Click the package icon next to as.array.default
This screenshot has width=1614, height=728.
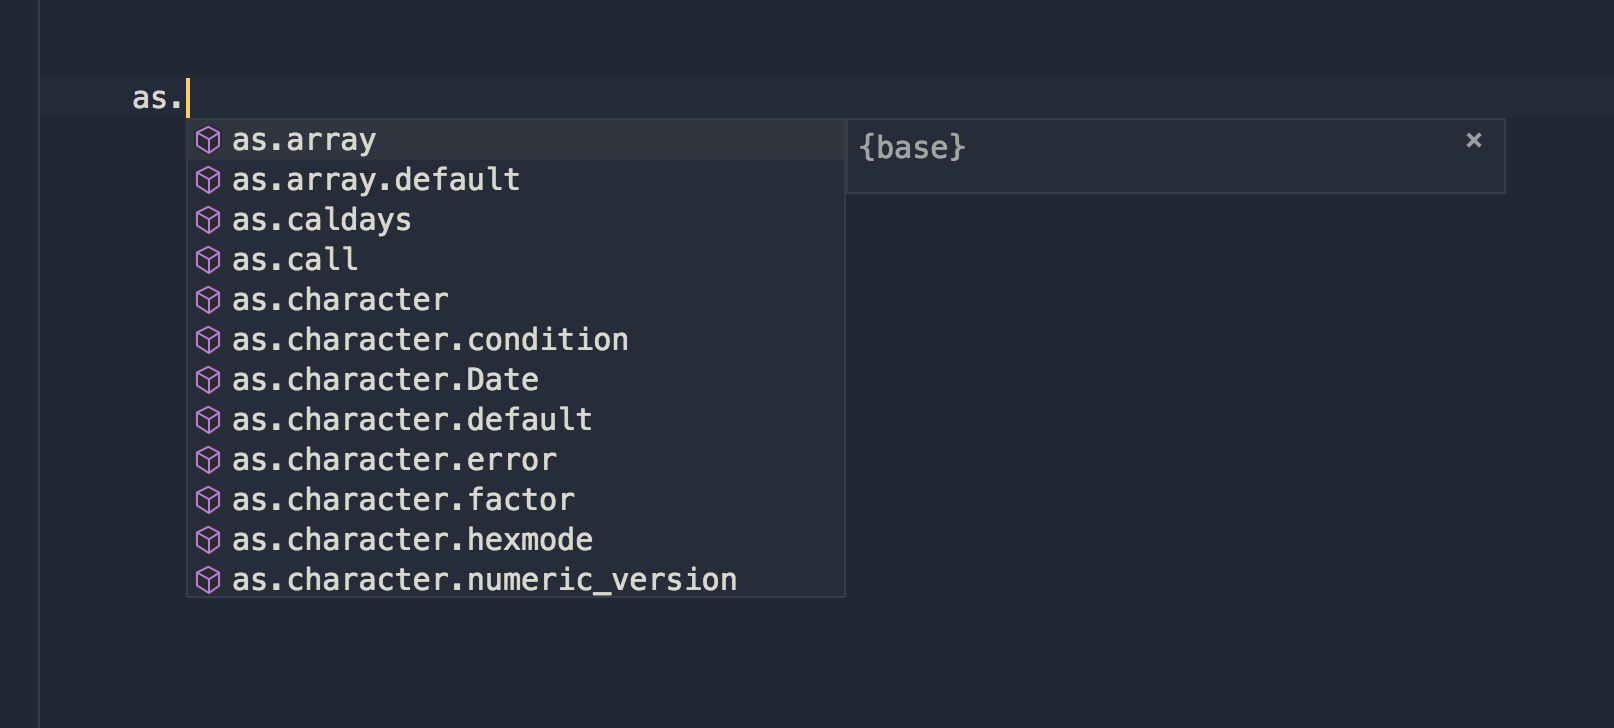pyautogui.click(x=209, y=180)
